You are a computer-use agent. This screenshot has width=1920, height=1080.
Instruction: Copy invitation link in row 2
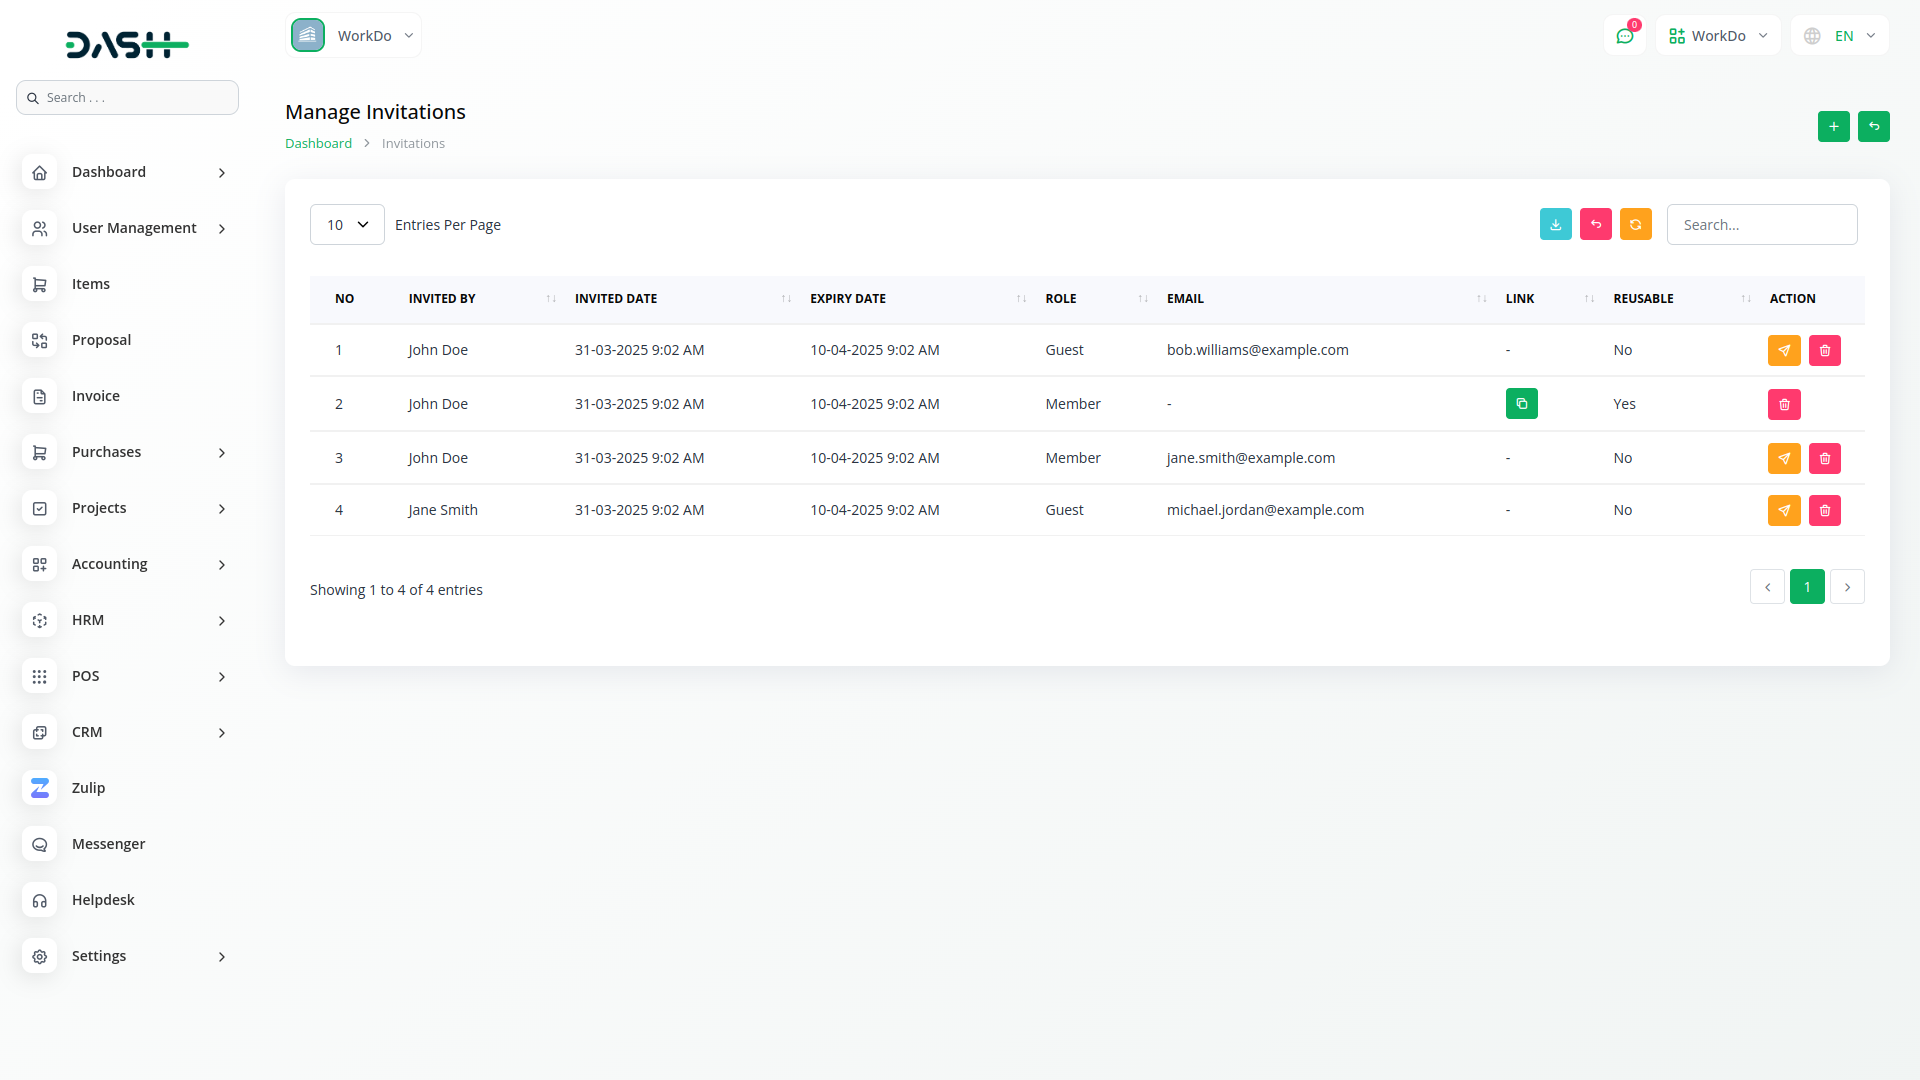pyautogui.click(x=1521, y=404)
